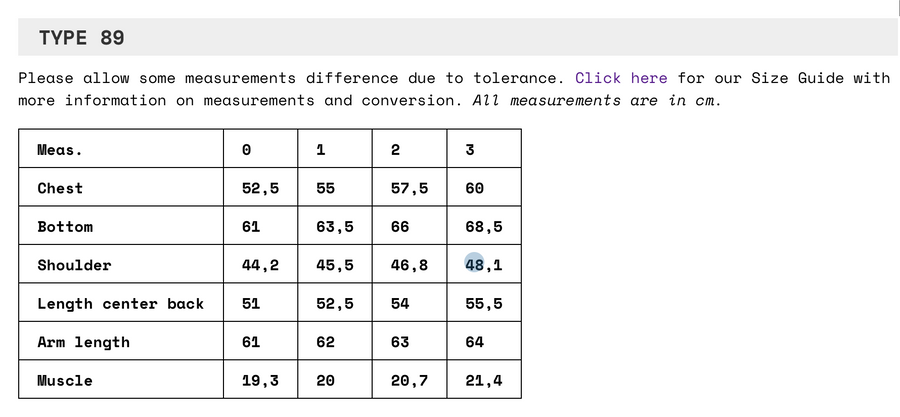This screenshot has width=900, height=417.
Task: Click the Muscle row label
Action: 65,380
